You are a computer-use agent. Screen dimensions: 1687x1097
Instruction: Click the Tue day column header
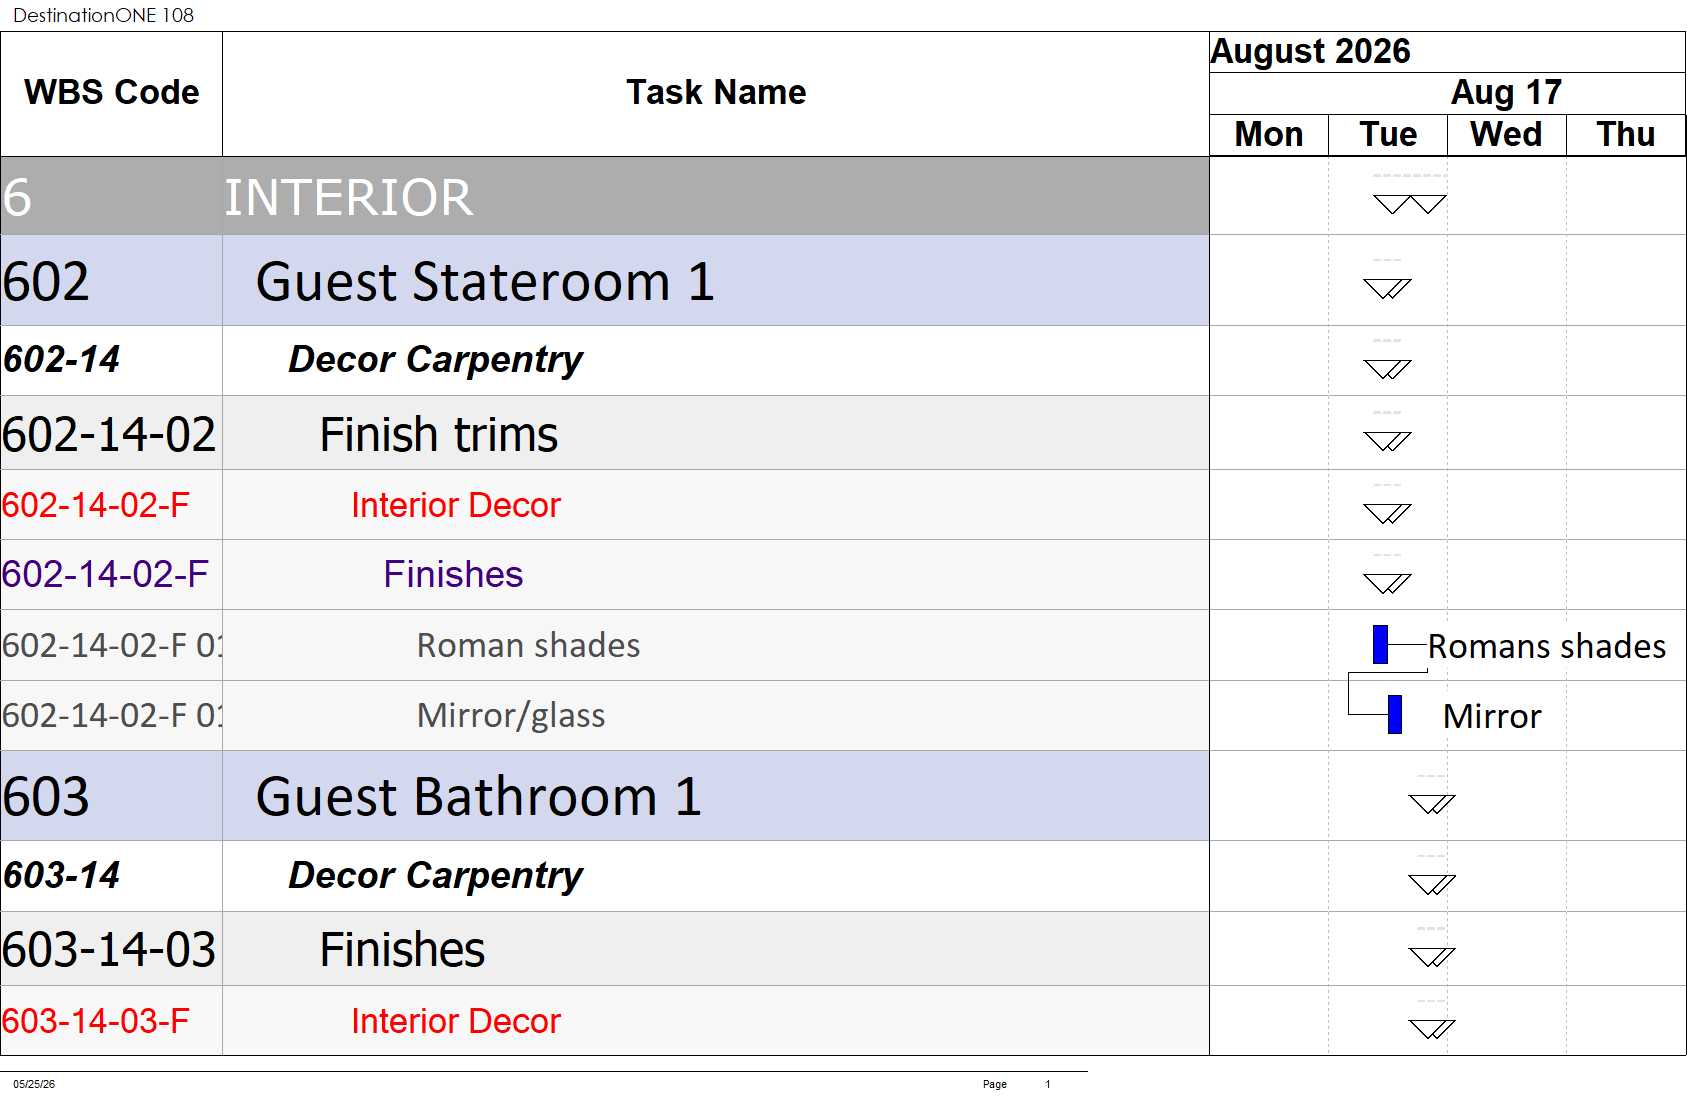click(1388, 135)
